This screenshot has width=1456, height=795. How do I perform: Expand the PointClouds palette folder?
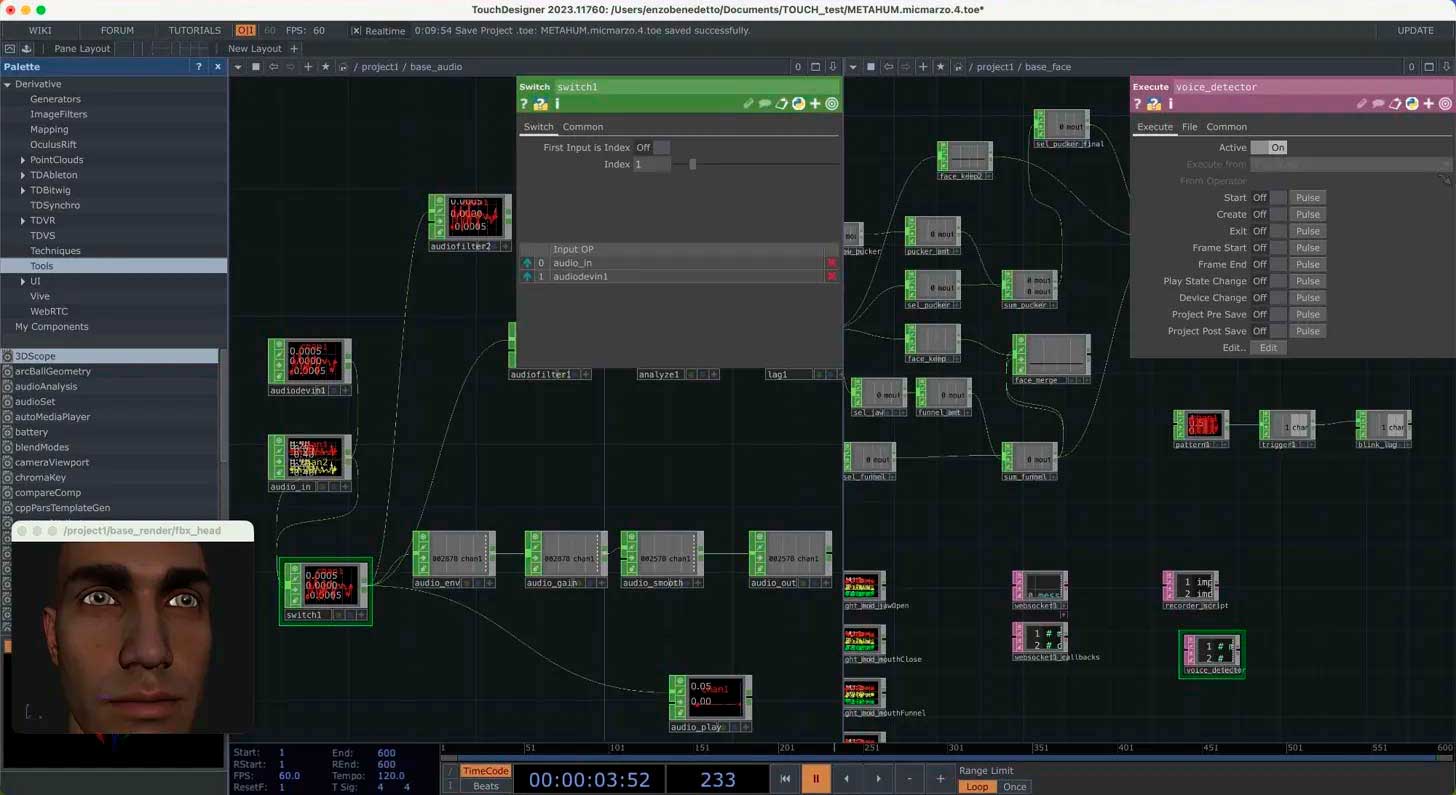pyautogui.click(x=23, y=160)
